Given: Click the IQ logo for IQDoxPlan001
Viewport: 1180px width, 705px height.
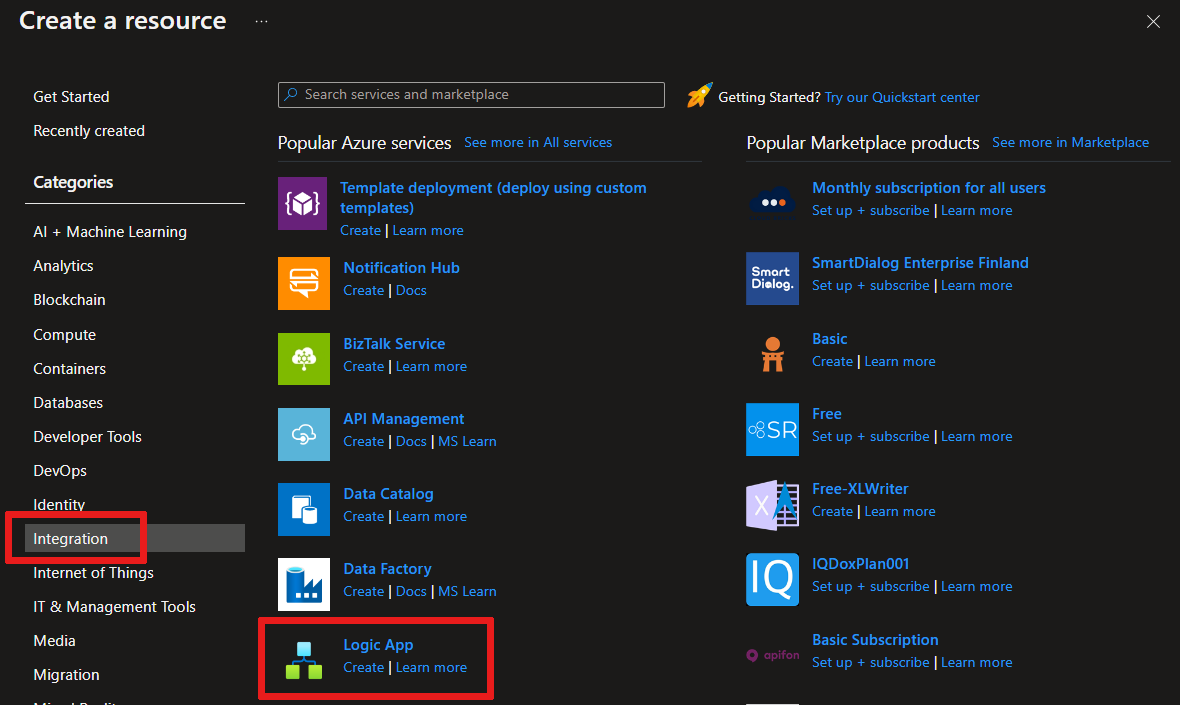Looking at the screenshot, I should 772,579.
